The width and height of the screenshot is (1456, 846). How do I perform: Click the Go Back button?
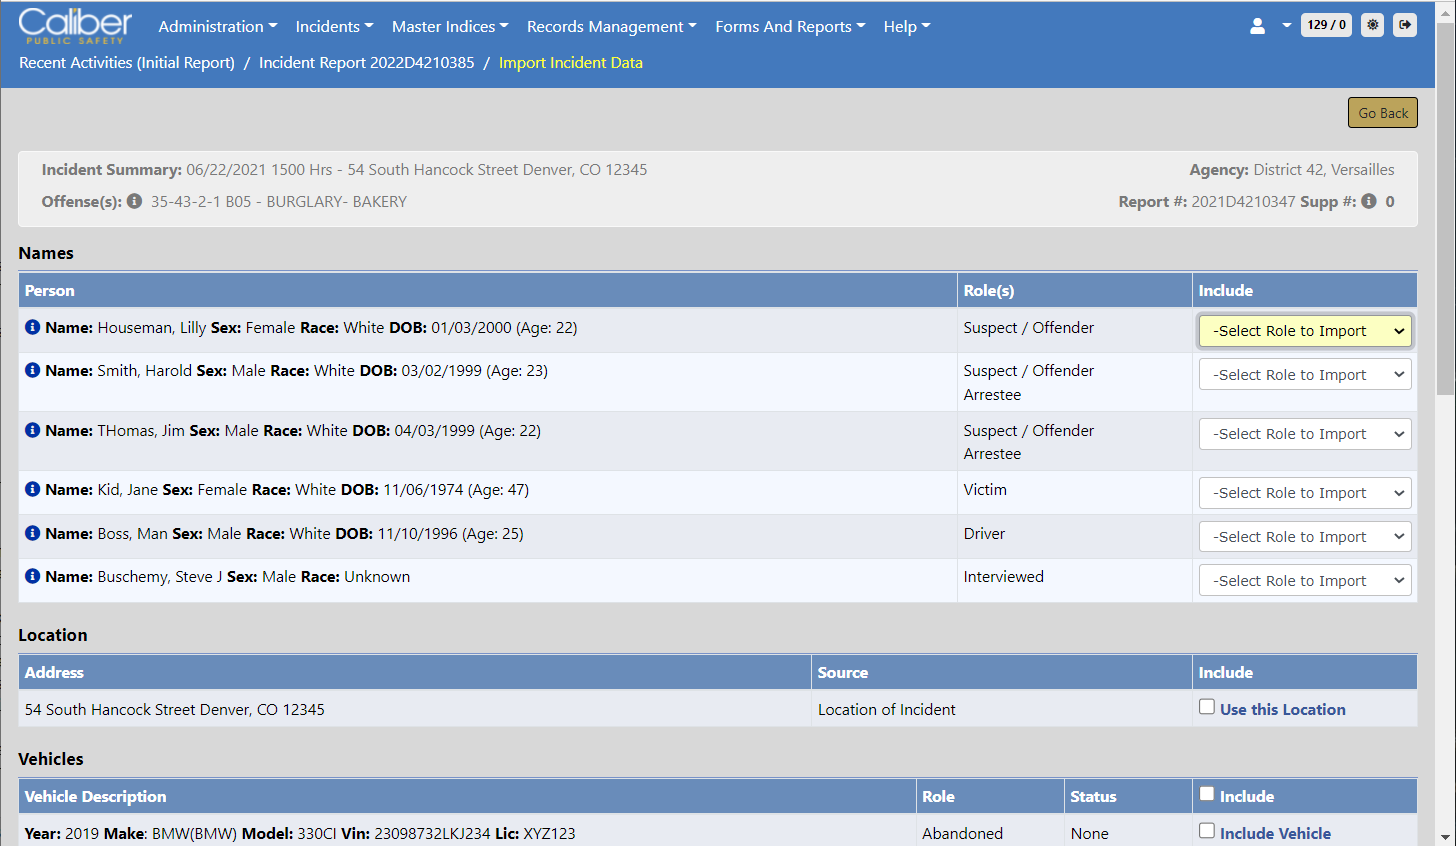[x=1382, y=113]
